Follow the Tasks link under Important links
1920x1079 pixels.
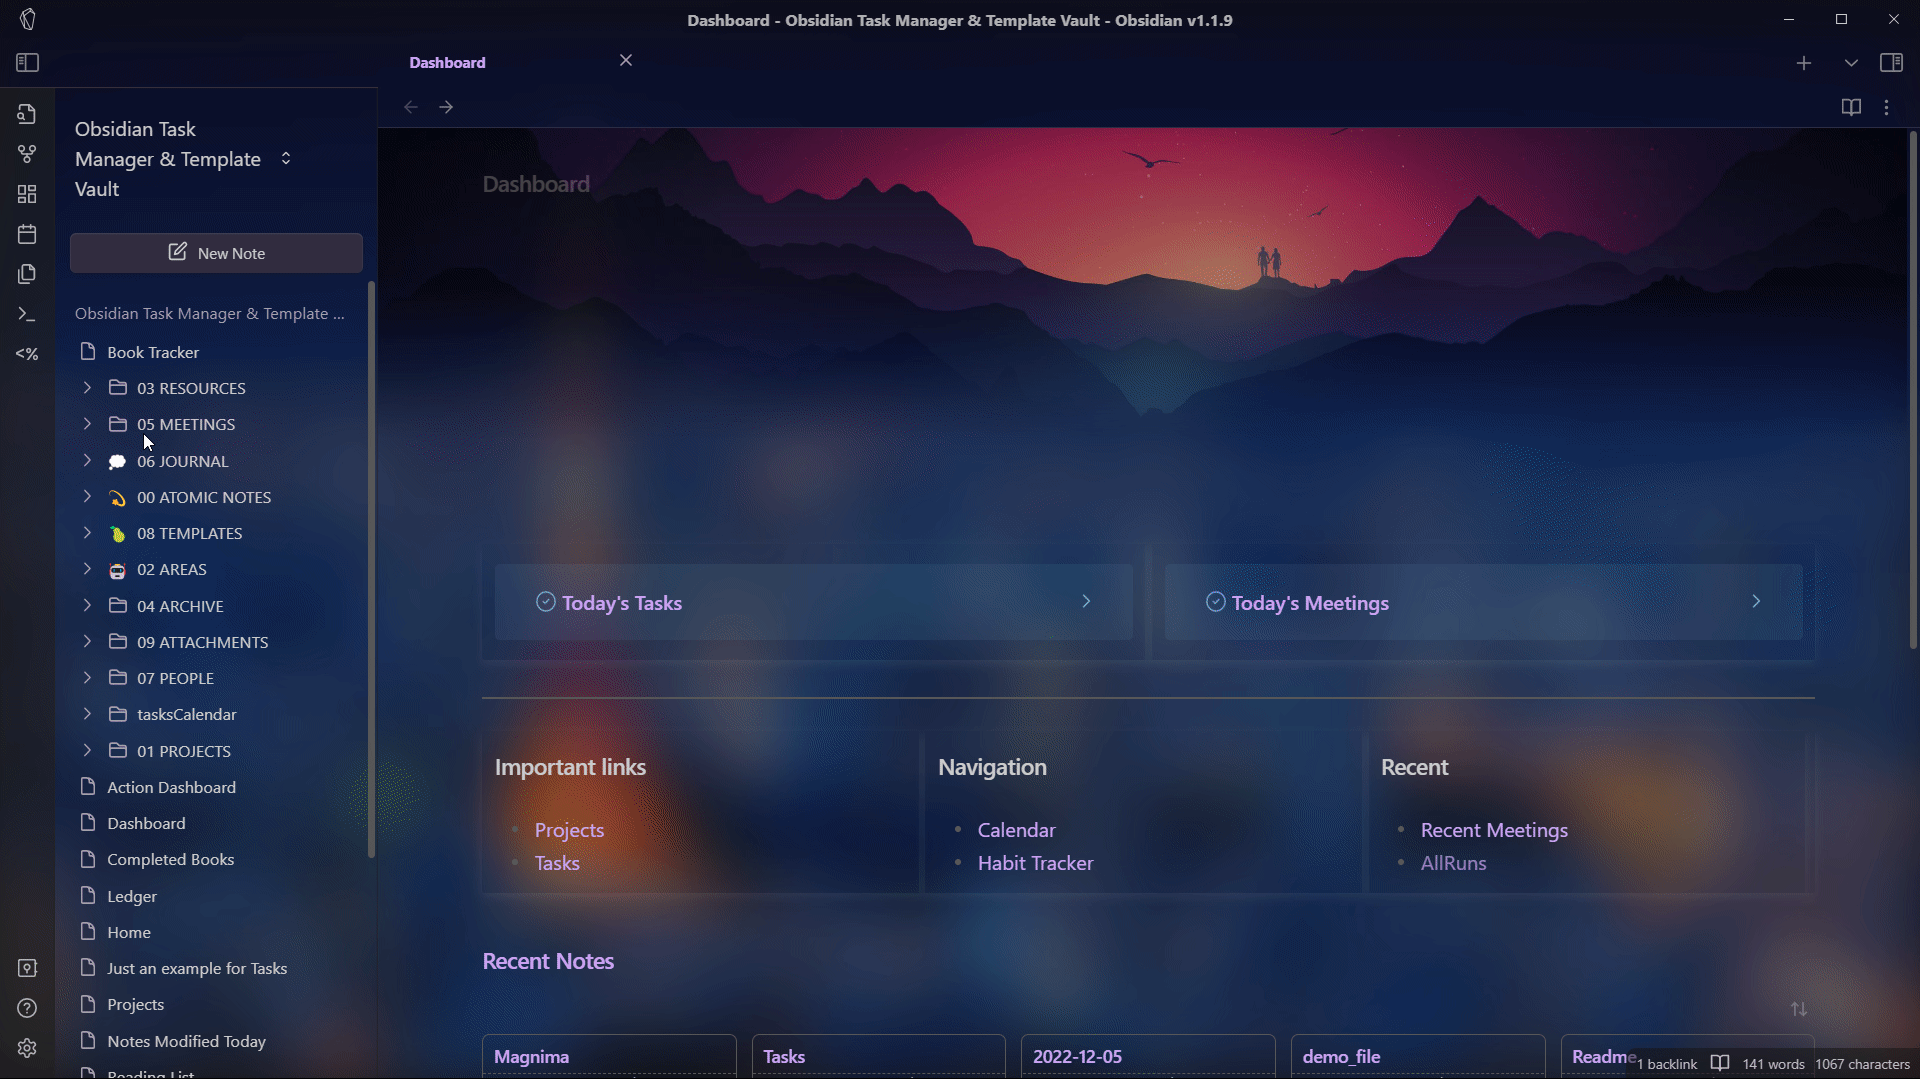(x=557, y=863)
